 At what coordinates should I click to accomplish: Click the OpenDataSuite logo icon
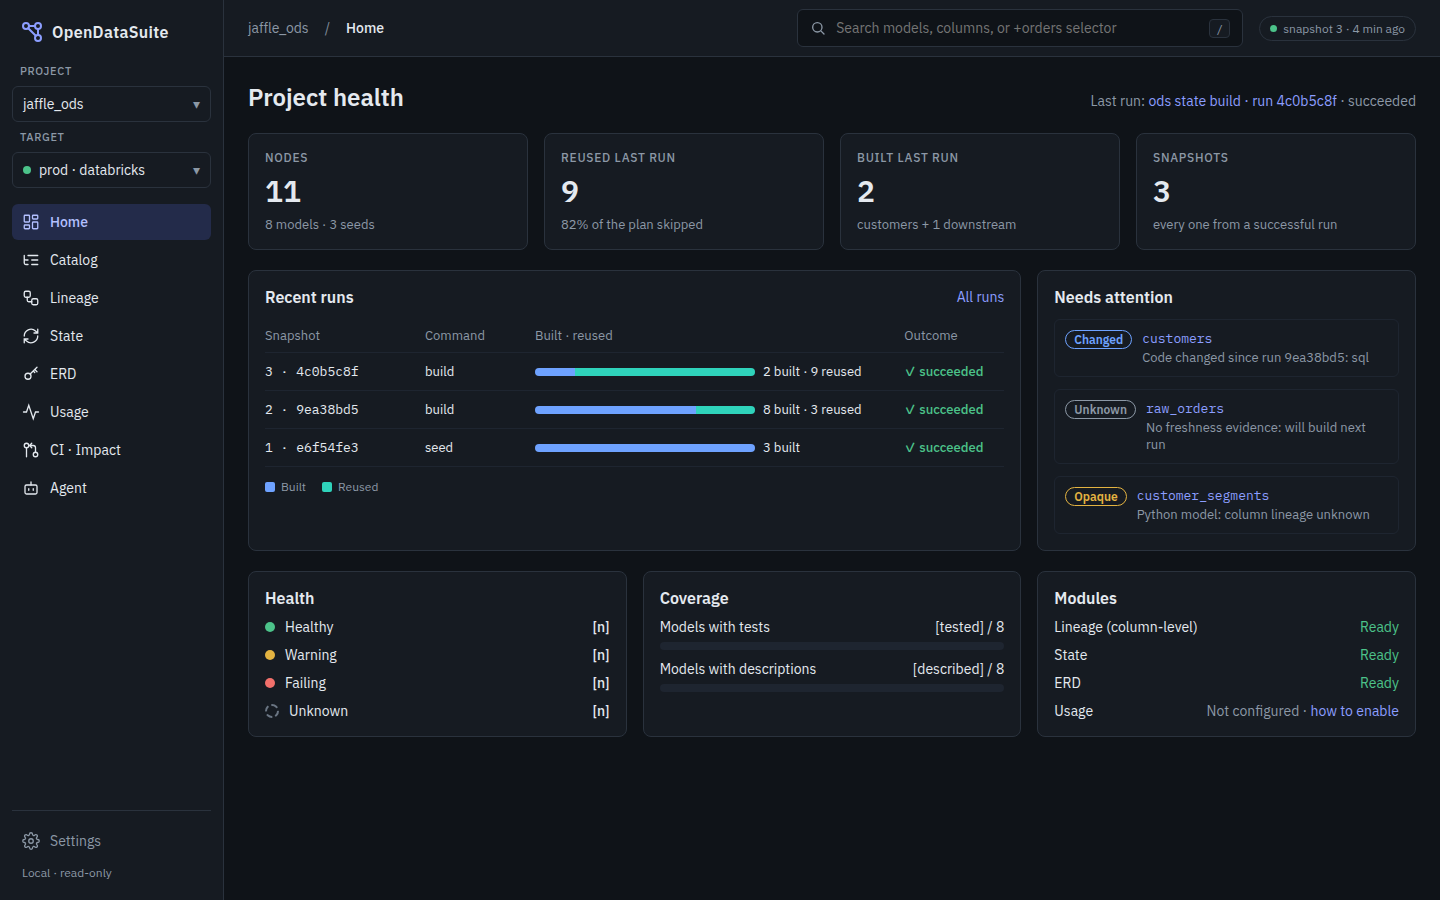coord(32,32)
